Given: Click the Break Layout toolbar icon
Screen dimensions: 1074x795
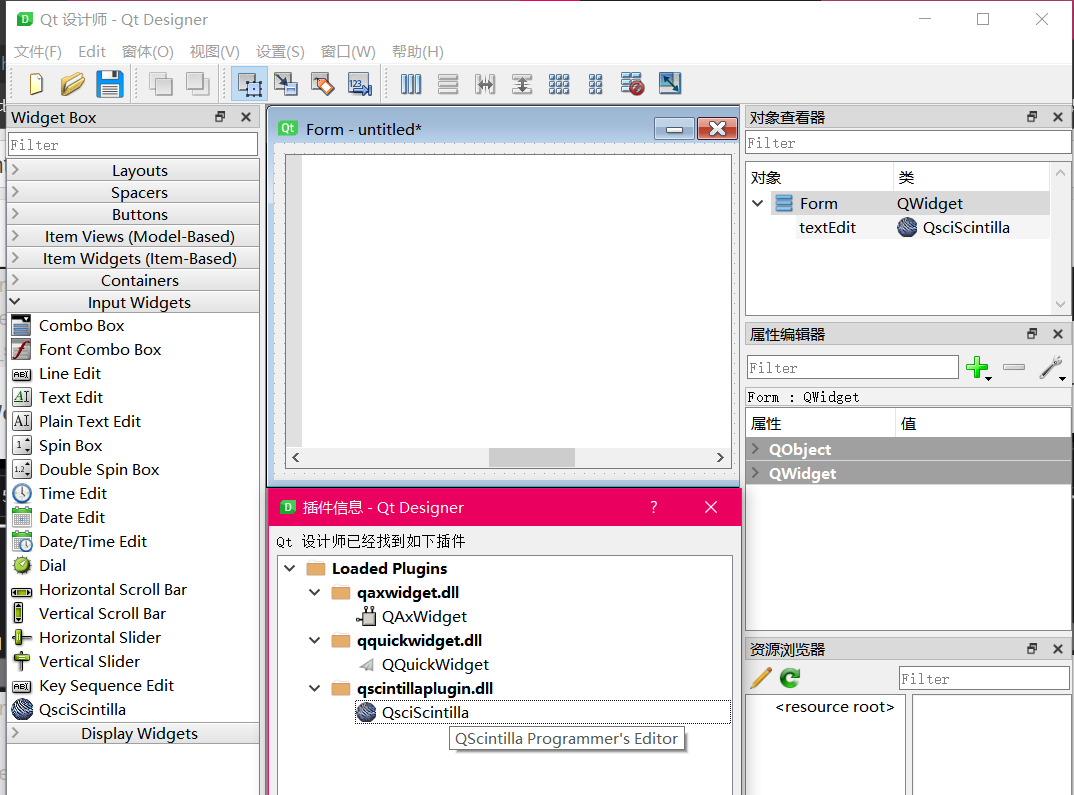Looking at the screenshot, I should 632,84.
